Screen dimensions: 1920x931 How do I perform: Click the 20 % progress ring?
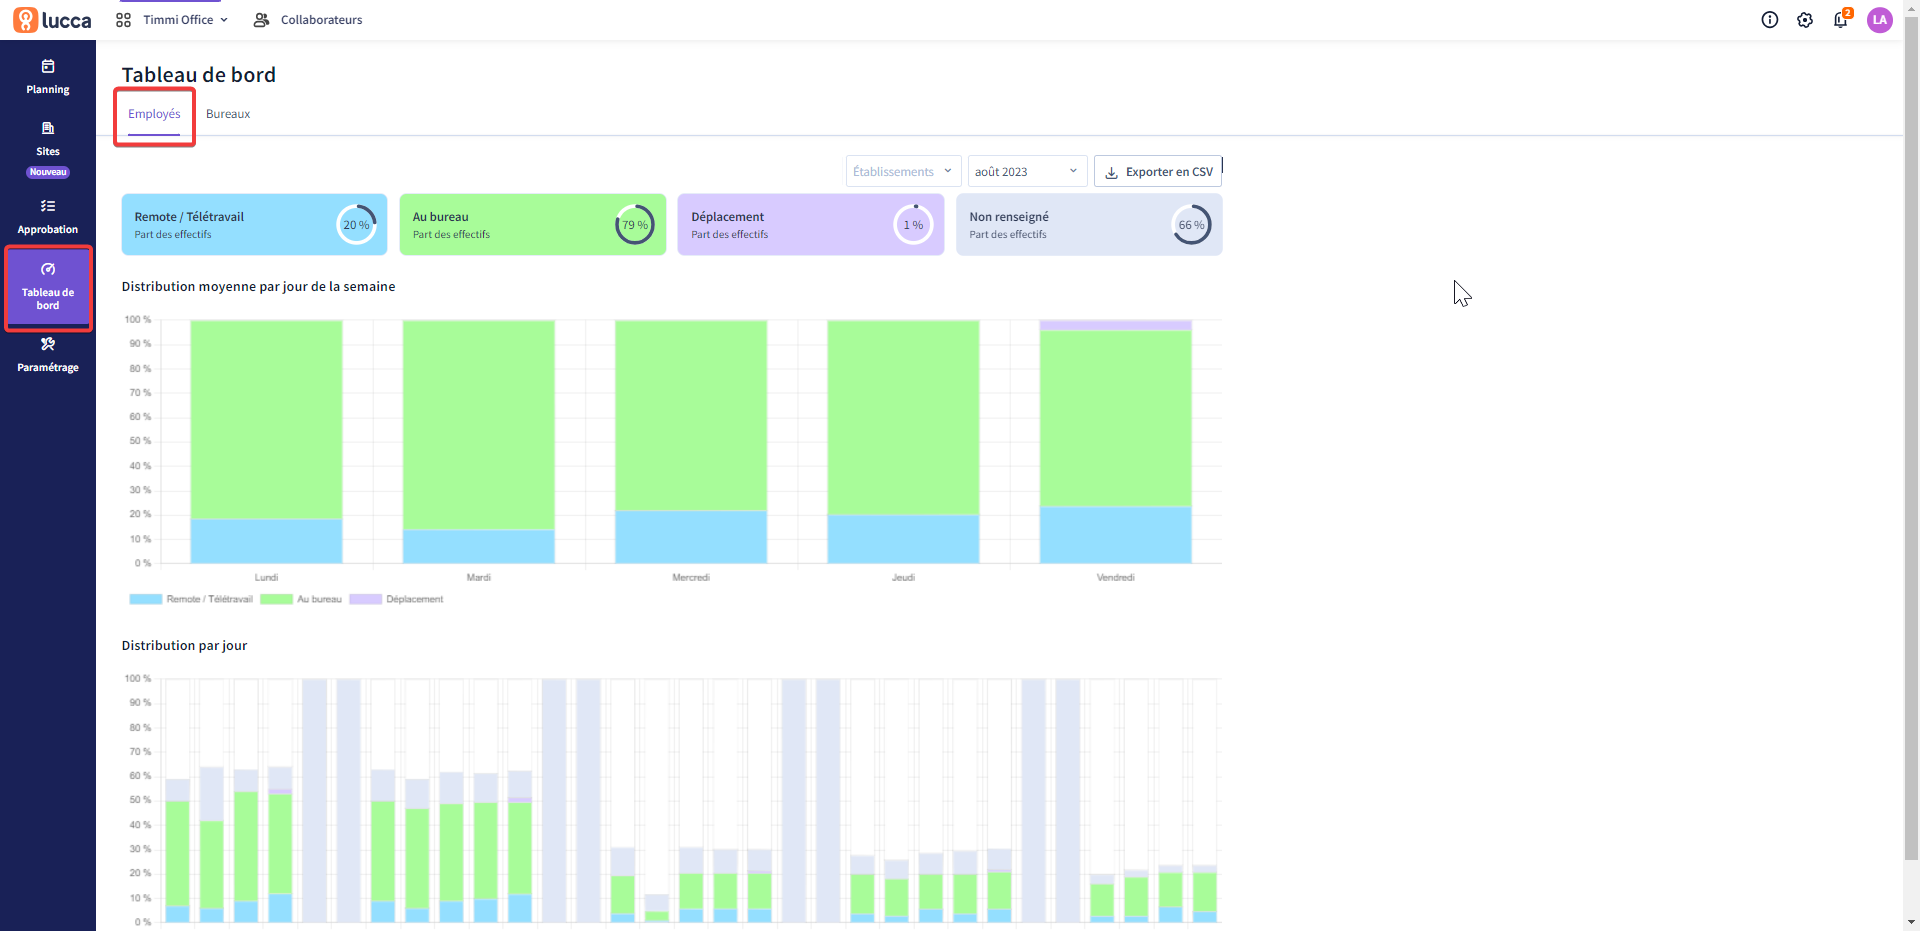[356, 224]
